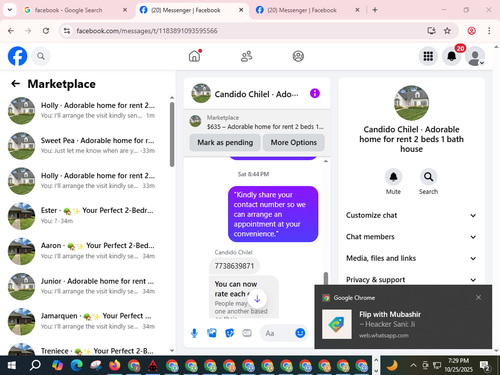This screenshot has width=500, height=375.
Task: Click the address bar URL
Action: point(147,31)
